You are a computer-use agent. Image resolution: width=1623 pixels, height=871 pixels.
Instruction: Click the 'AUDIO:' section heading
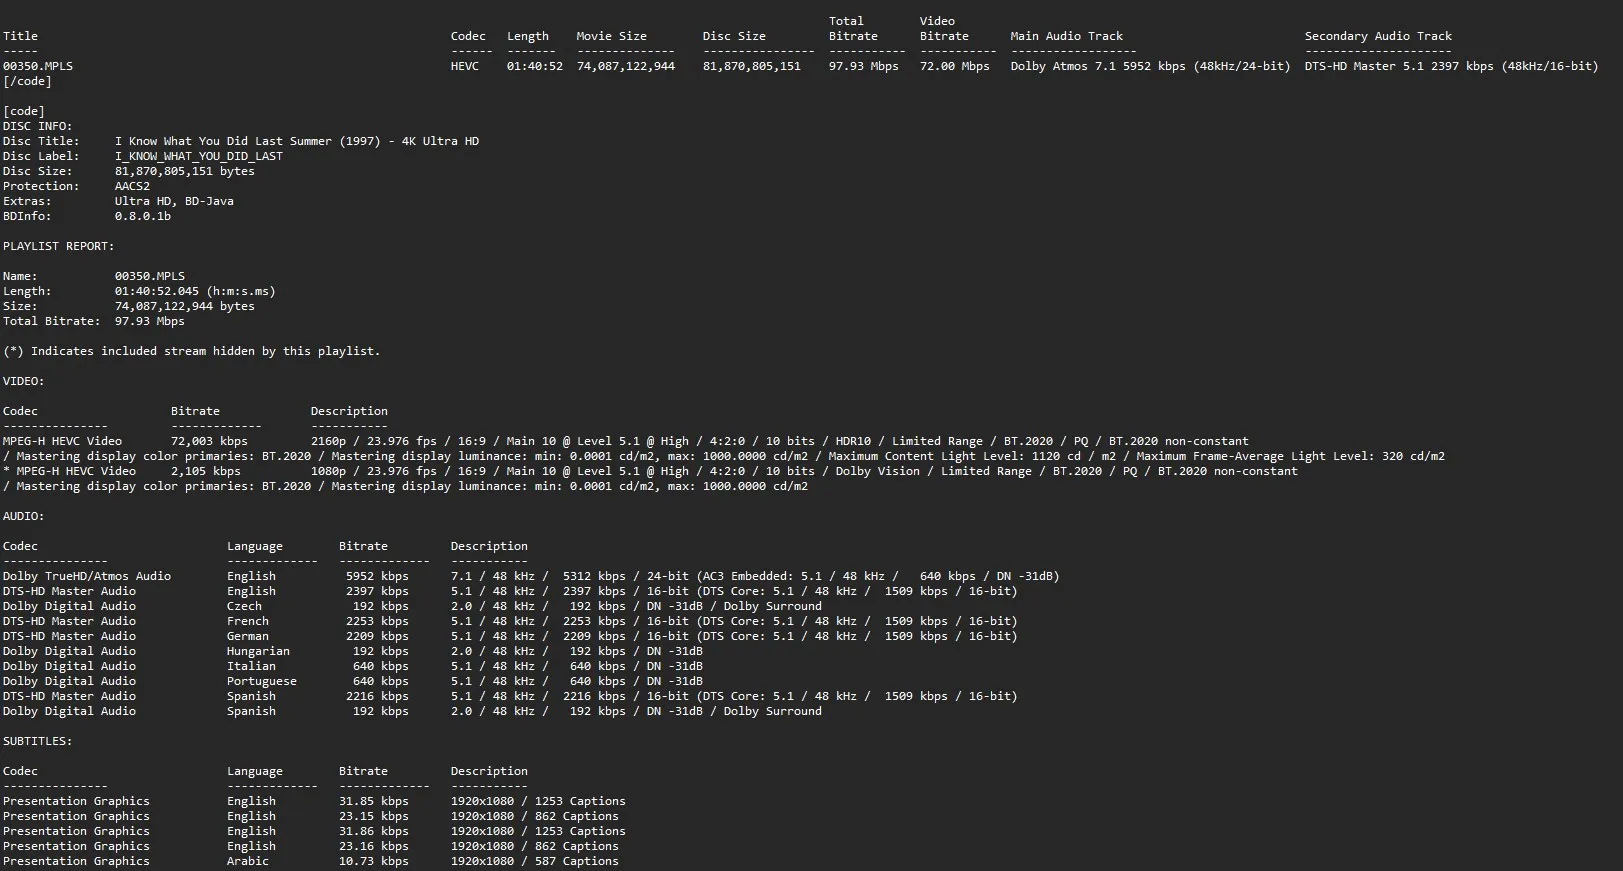(x=23, y=516)
